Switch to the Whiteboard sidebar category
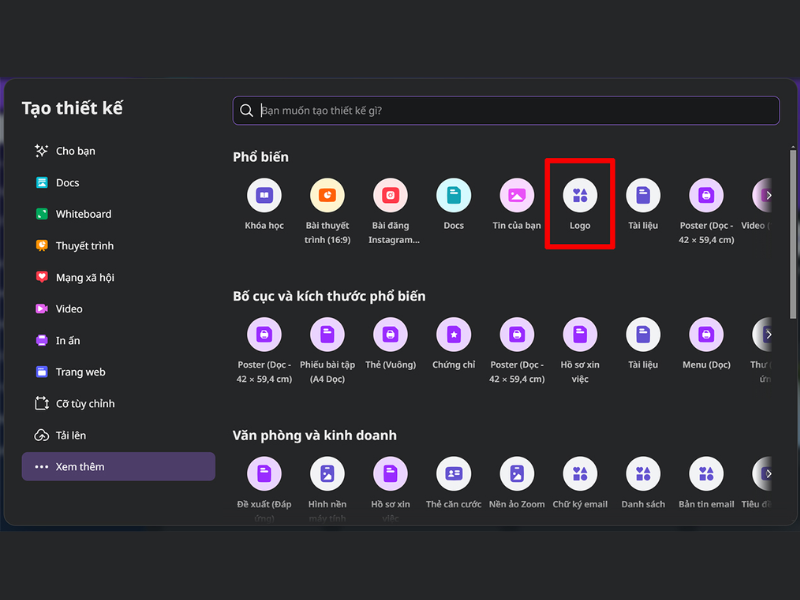Viewport: 800px width, 600px height. [83, 214]
